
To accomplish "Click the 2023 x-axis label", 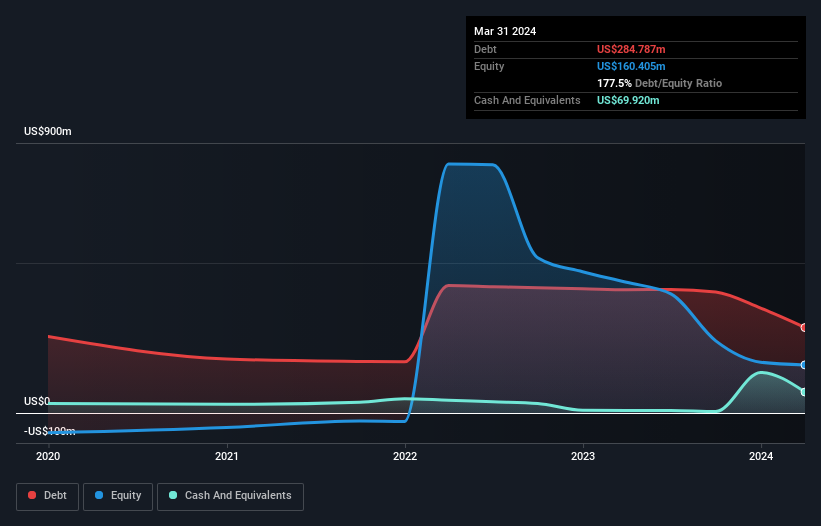I will click(x=583, y=456).
